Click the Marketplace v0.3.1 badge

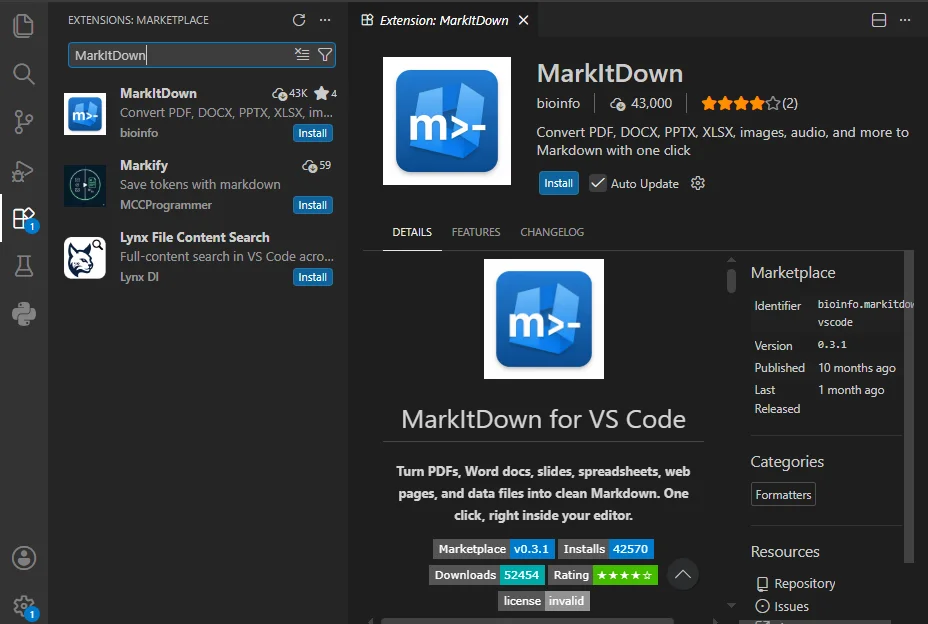(x=494, y=549)
